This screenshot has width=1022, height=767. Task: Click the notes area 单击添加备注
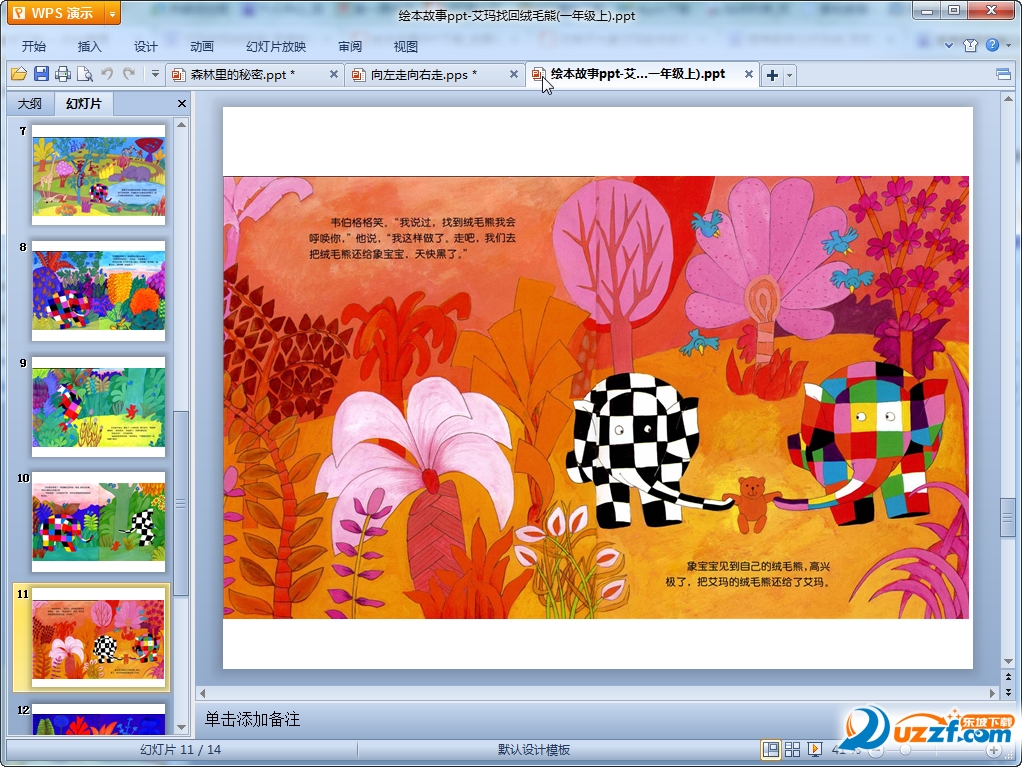click(252, 719)
